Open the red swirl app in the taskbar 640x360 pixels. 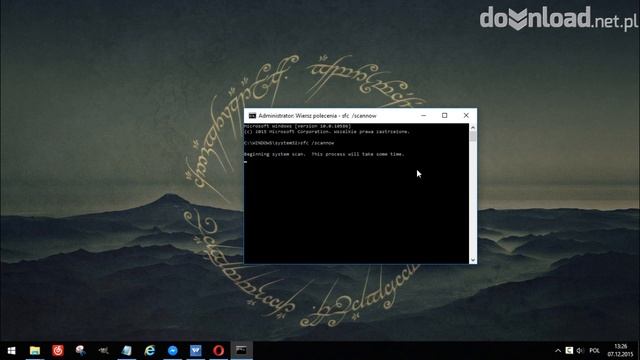(x=58, y=351)
